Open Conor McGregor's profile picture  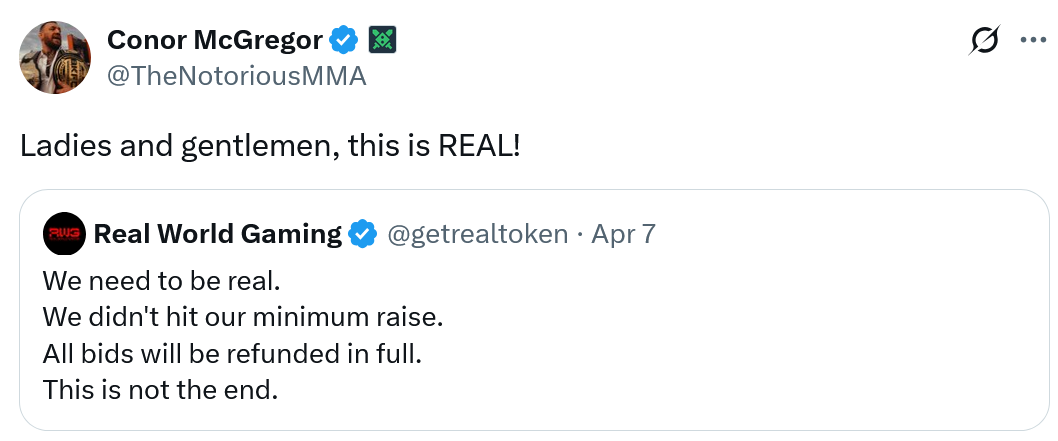[x=55, y=57]
